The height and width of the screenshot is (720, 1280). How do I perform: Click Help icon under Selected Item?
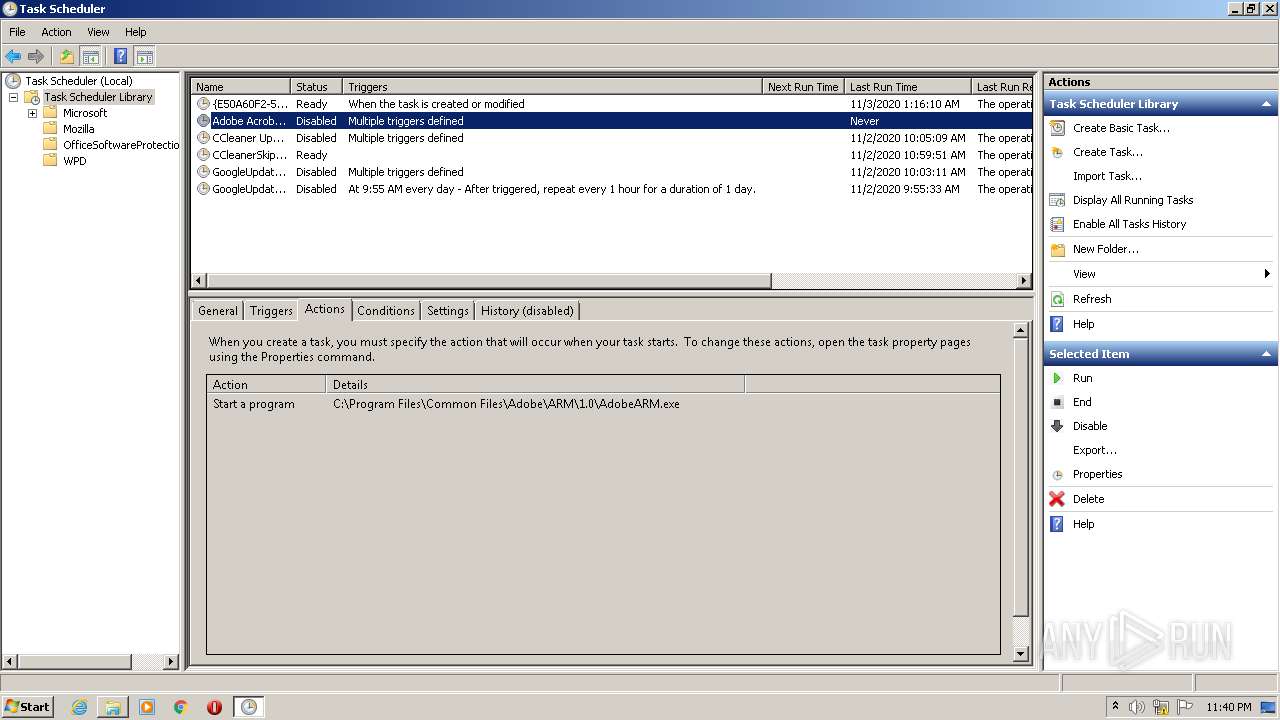(1057, 524)
